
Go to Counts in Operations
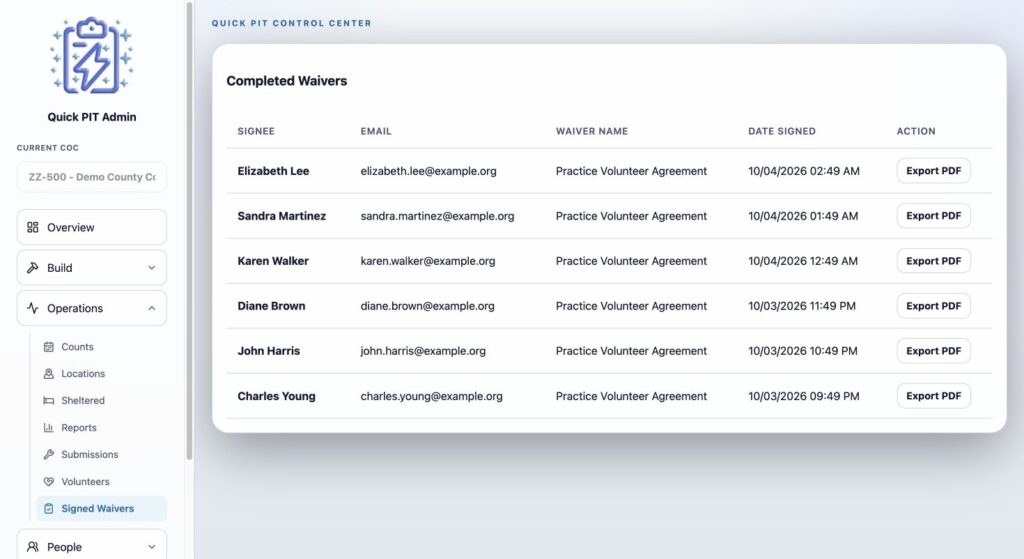101,347
